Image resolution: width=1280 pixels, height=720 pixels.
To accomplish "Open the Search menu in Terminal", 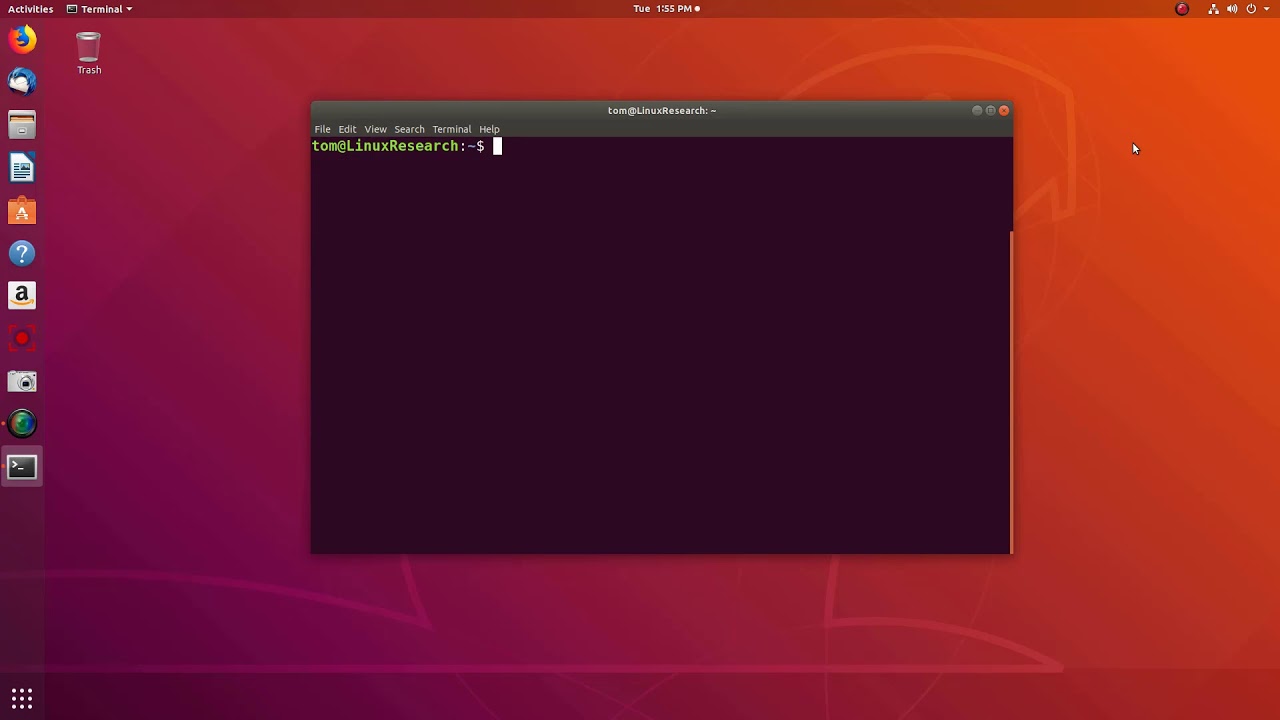I will (x=409, y=129).
